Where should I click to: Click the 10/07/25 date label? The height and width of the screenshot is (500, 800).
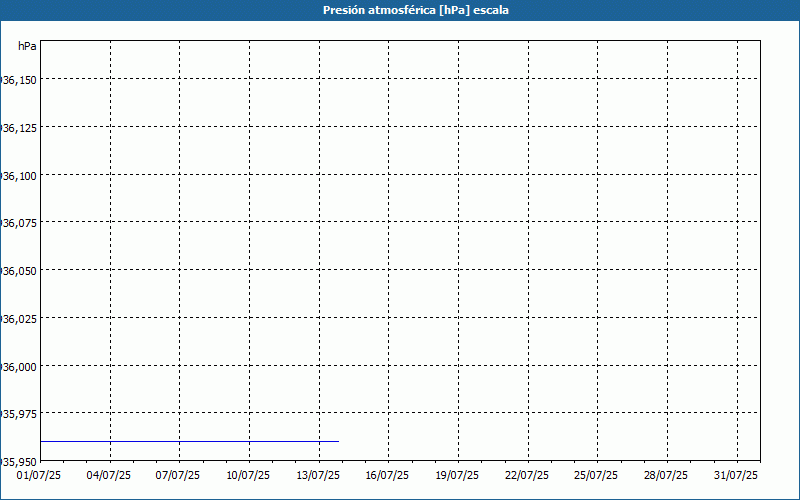coord(248,476)
